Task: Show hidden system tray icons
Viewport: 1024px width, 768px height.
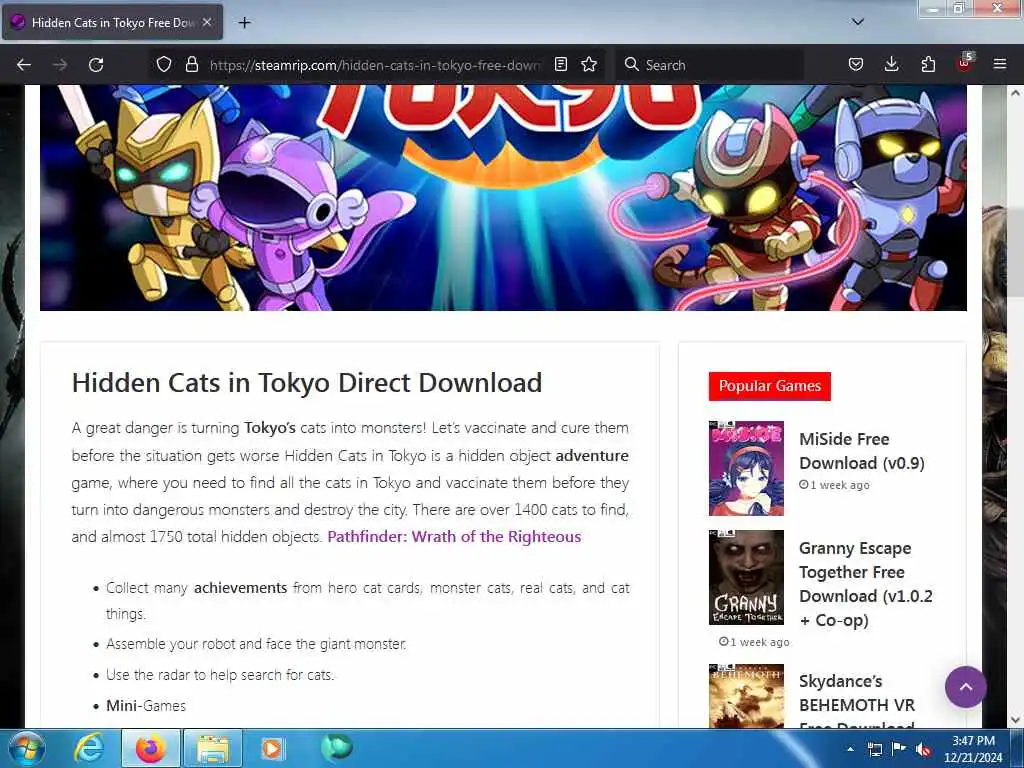Action: pyautogui.click(x=850, y=749)
